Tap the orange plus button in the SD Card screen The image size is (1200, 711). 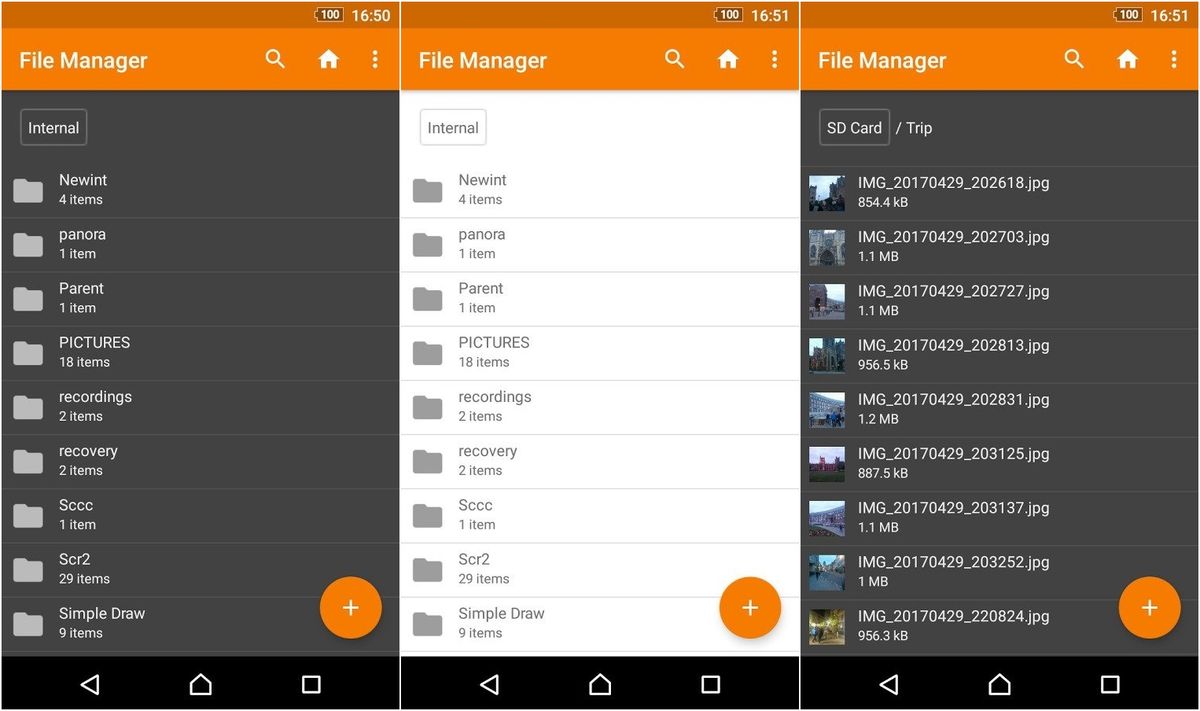coord(1149,607)
